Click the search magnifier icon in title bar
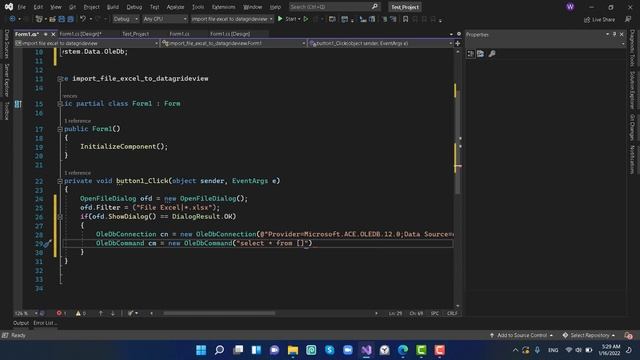Image resolution: width=640 pixels, height=360 pixels. [375, 7]
